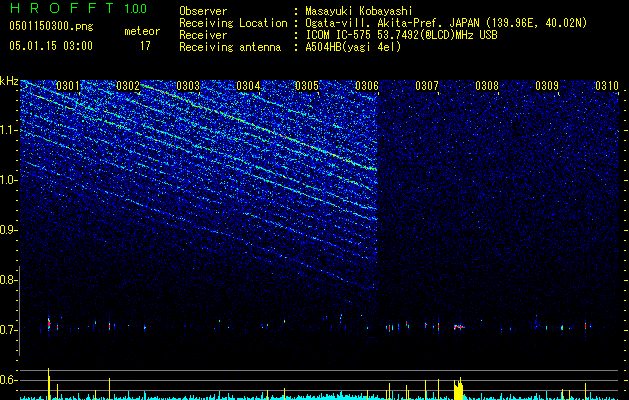Click the 0307 time marker

tap(427, 86)
